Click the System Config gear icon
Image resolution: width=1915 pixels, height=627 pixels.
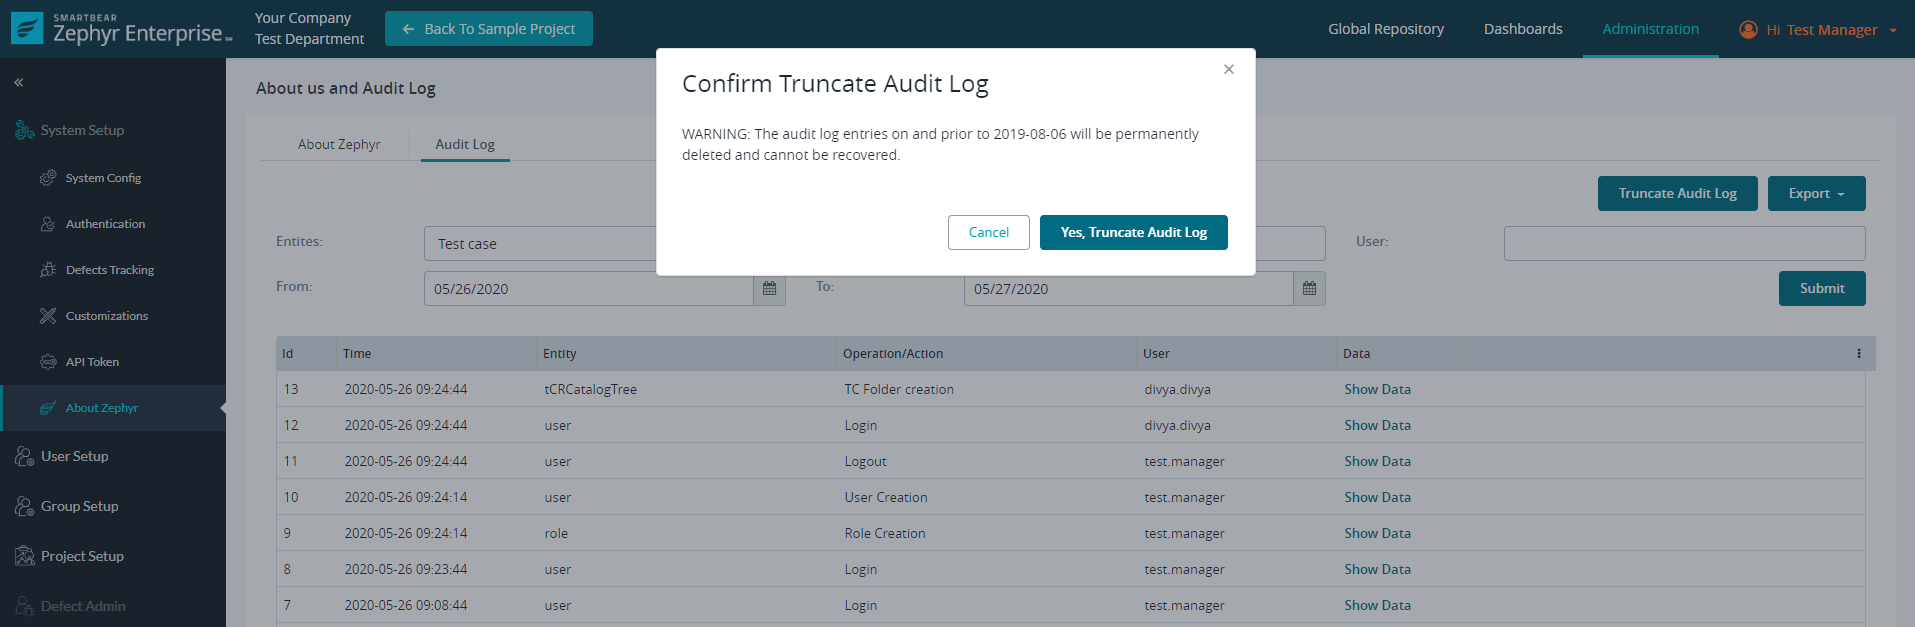point(48,178)
